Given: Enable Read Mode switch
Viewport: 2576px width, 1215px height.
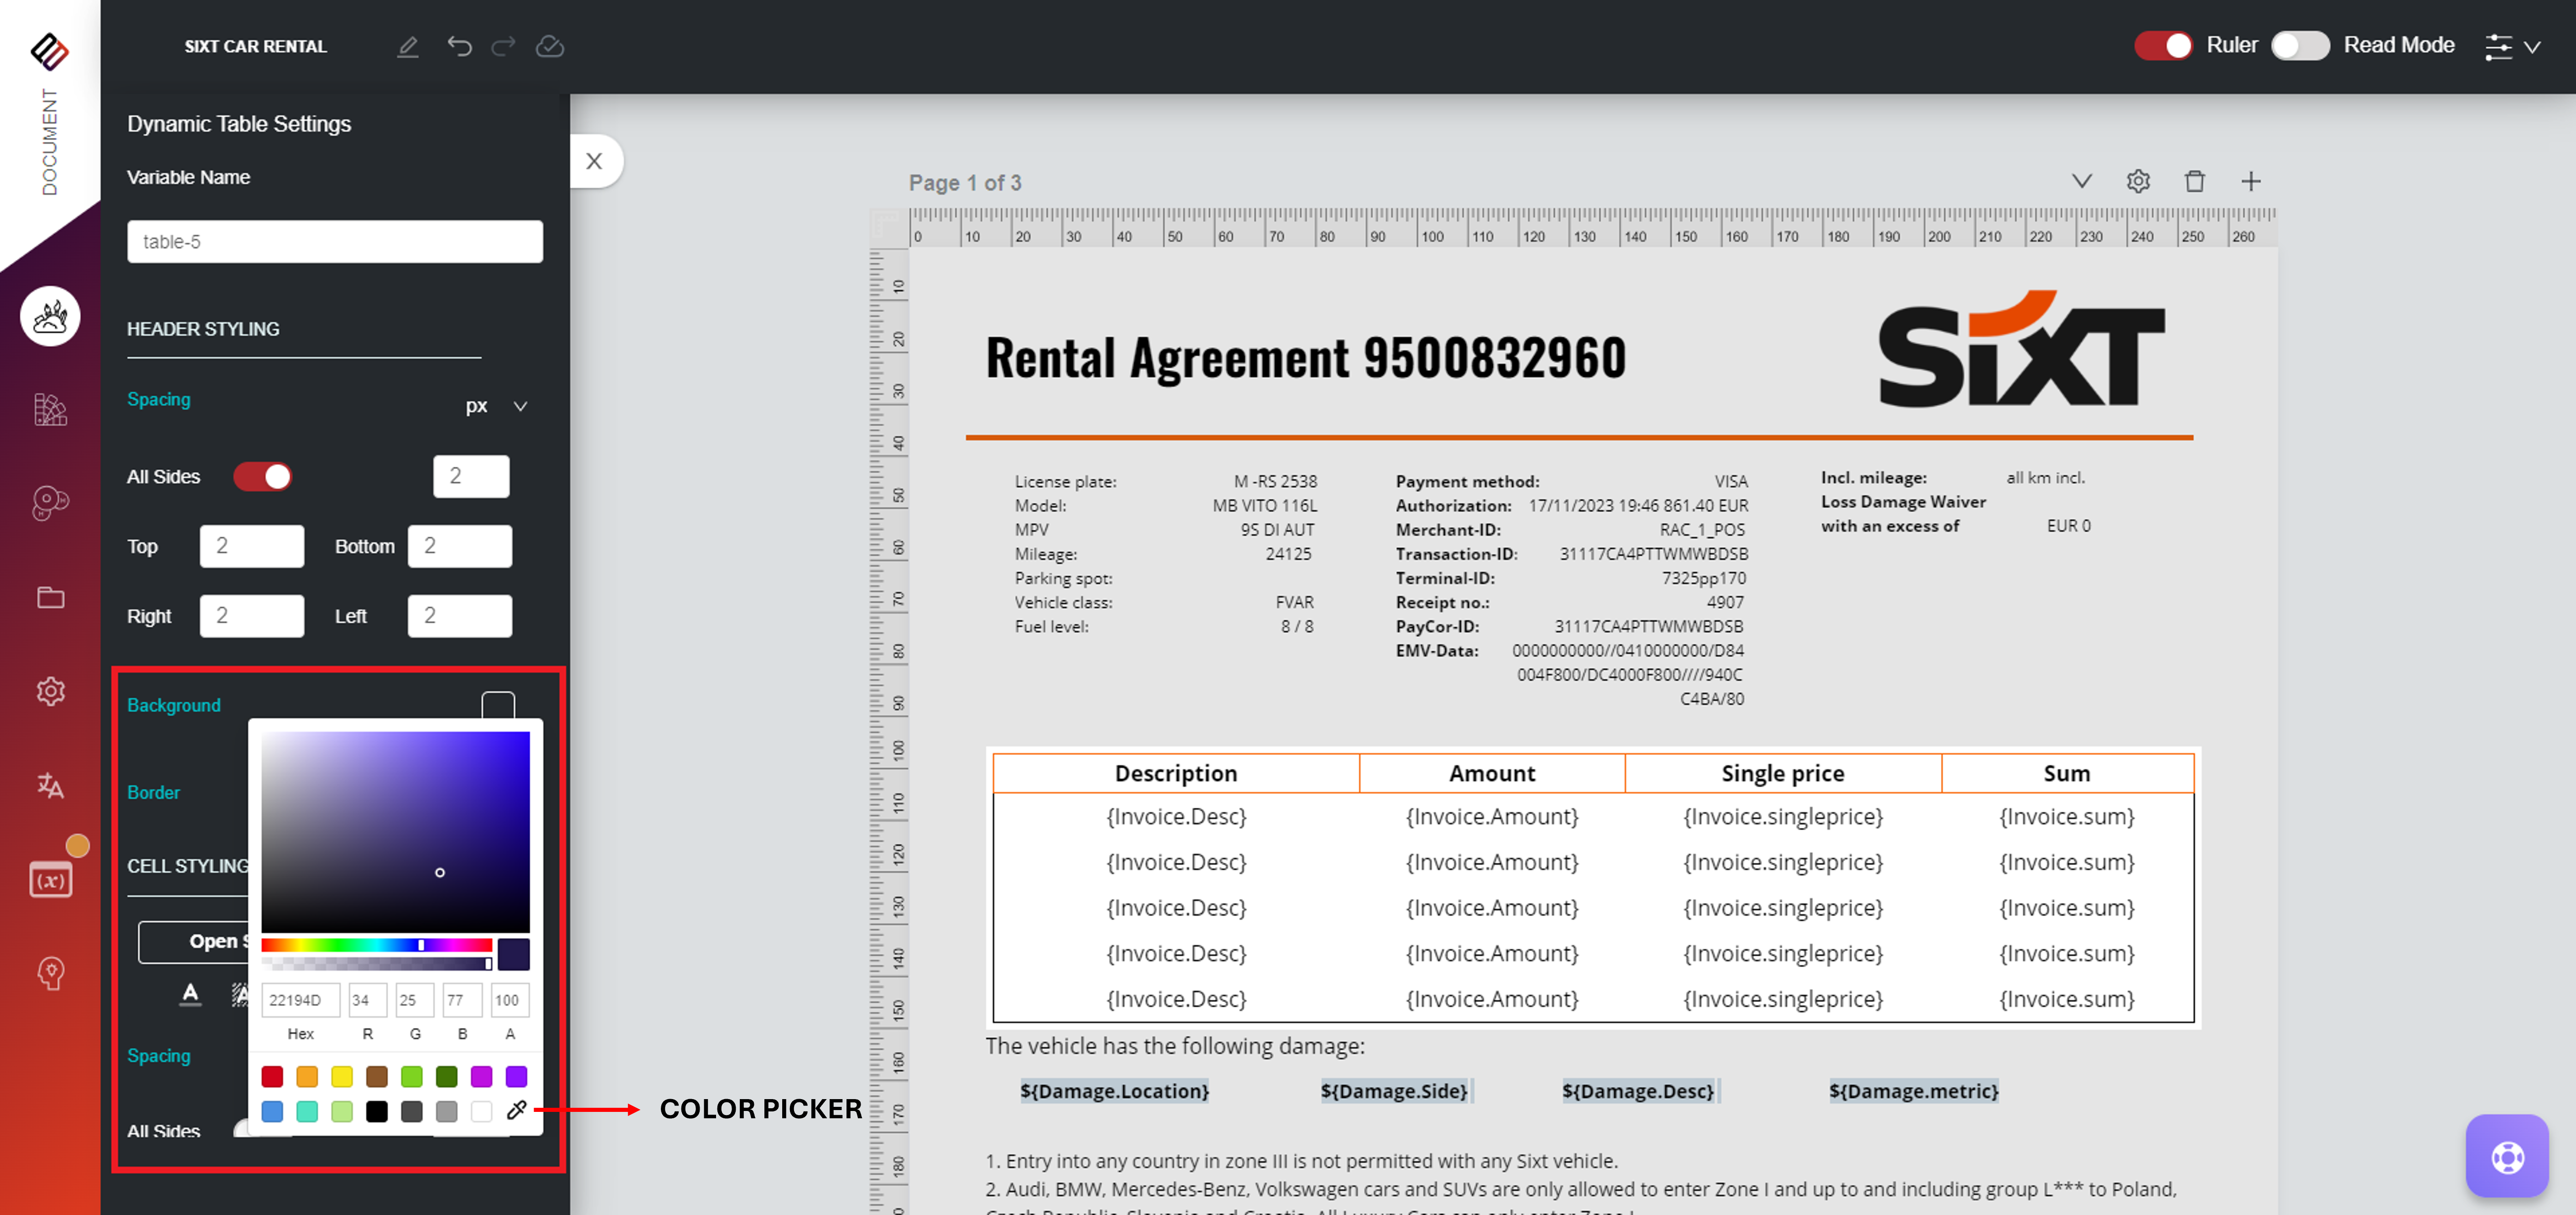Looking at the screenshot, I should 2299,45.
